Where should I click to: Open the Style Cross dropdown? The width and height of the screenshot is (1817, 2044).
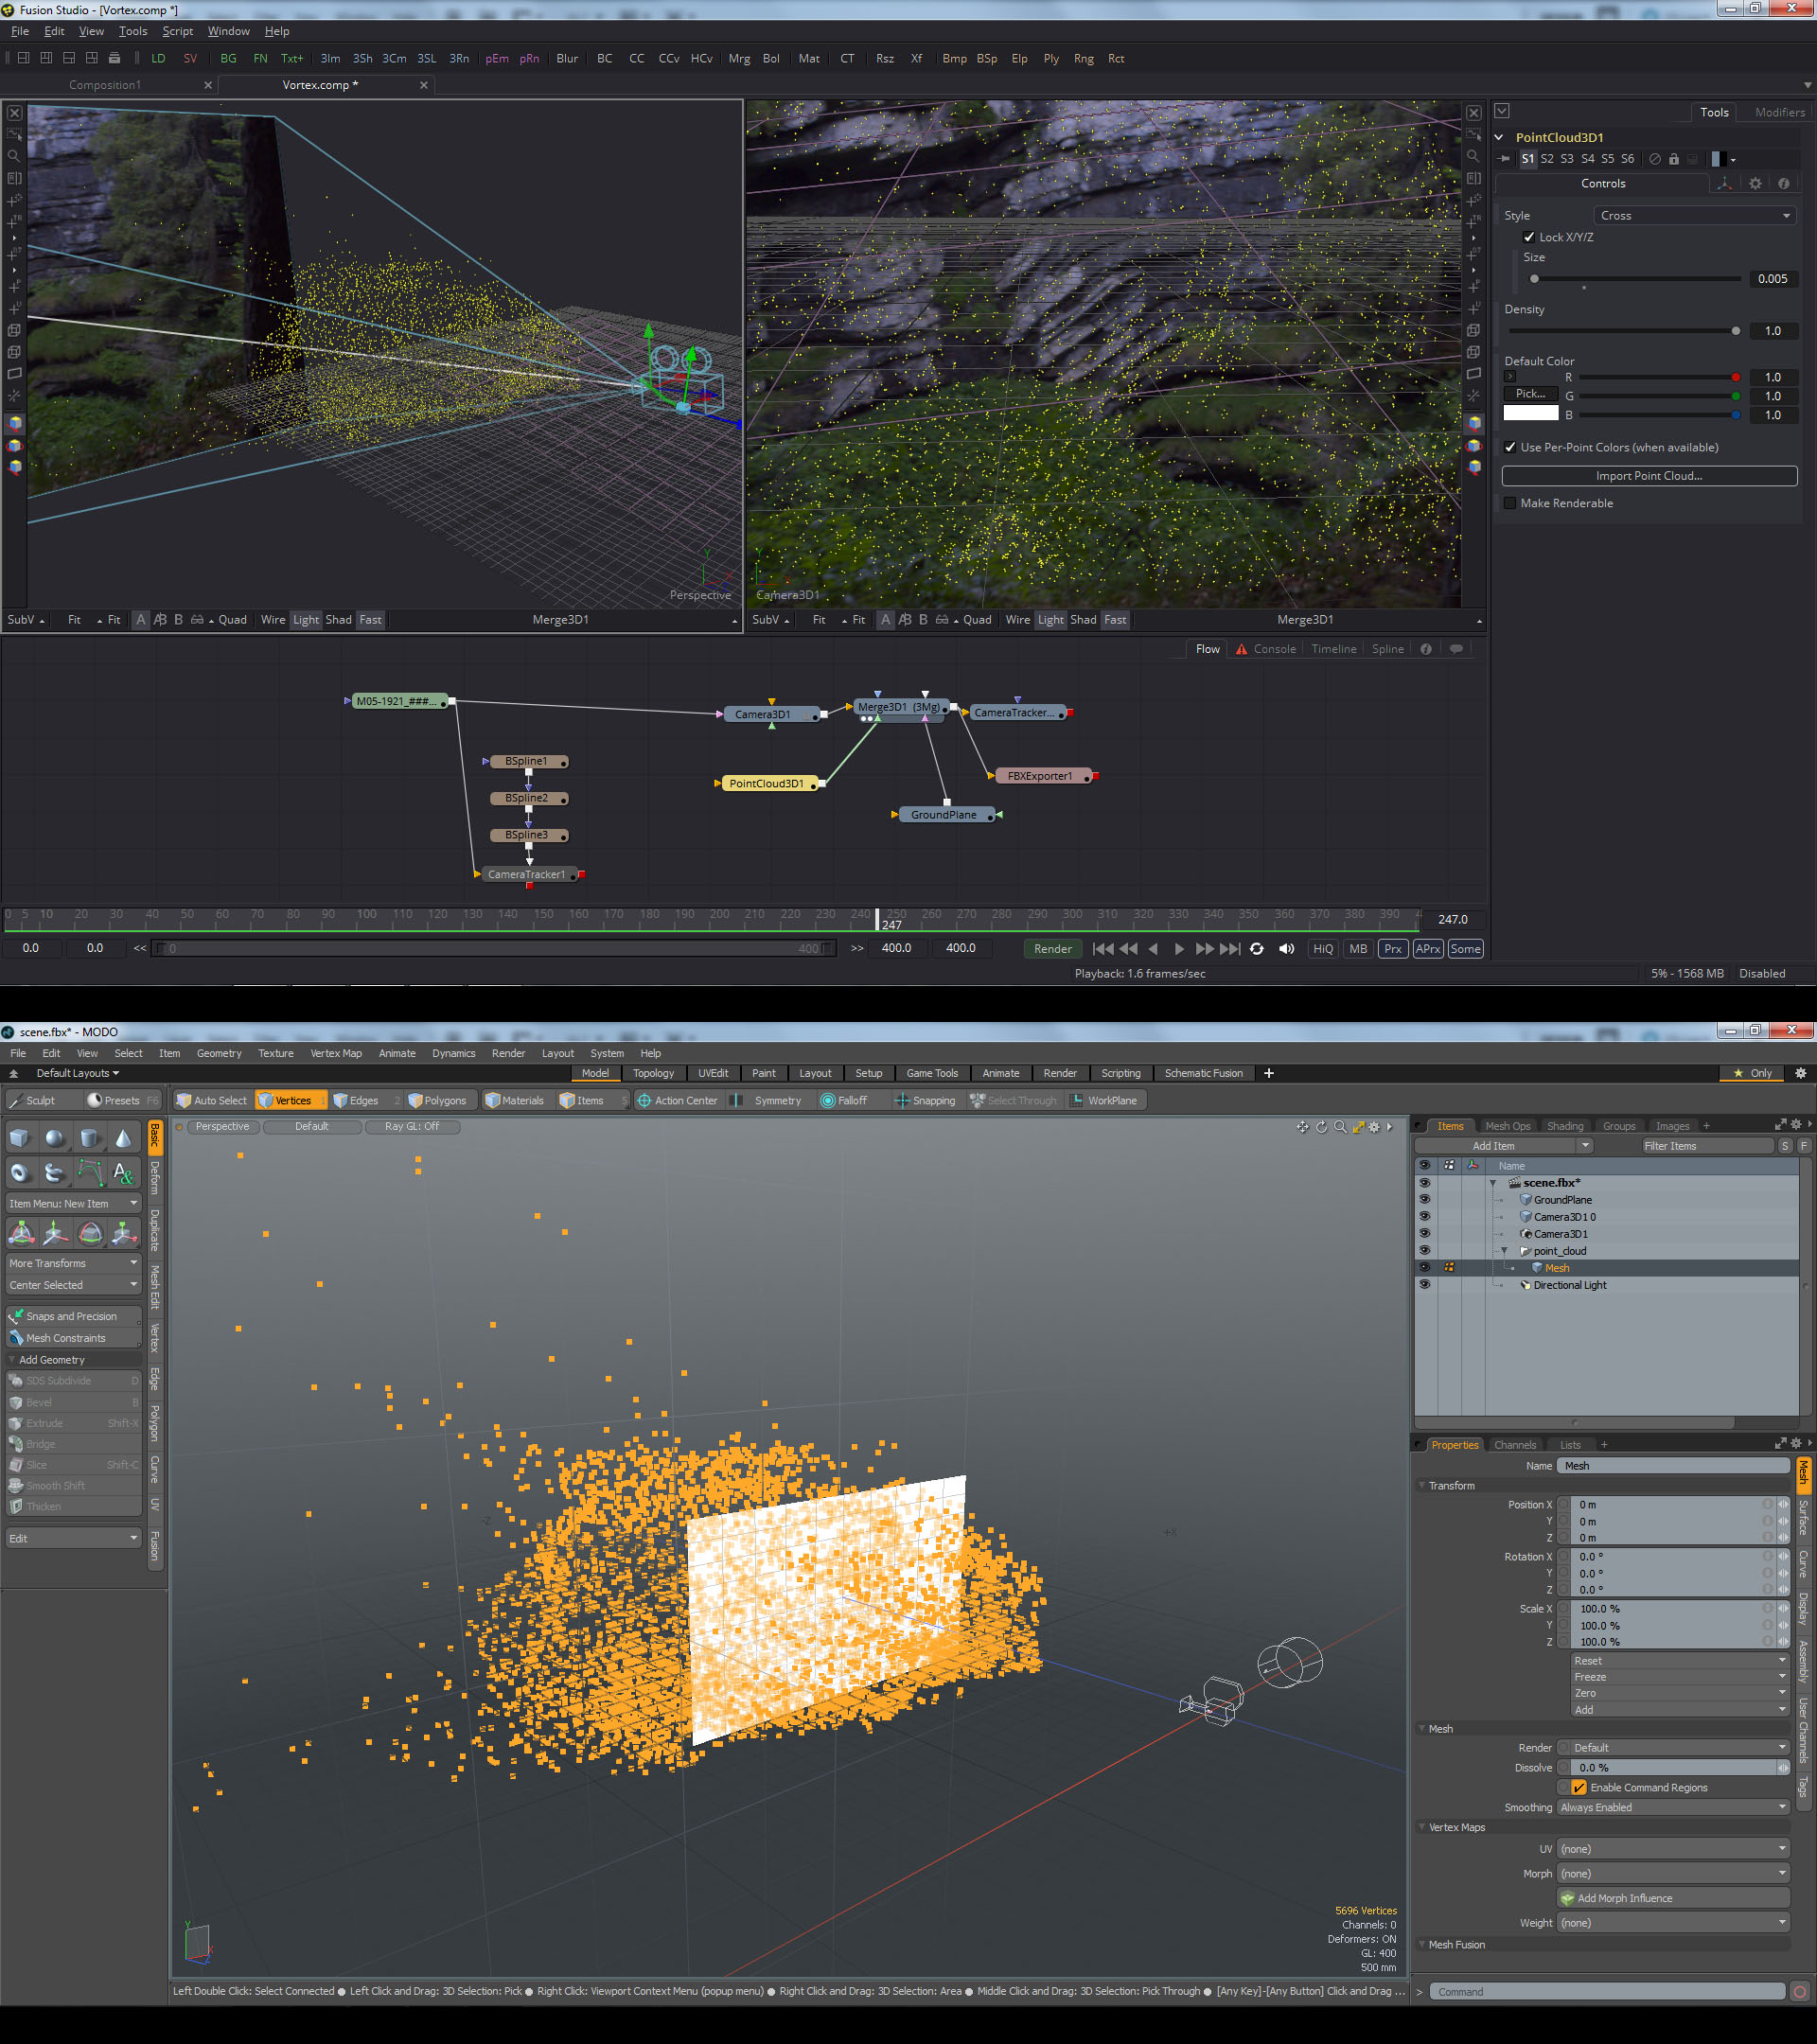point(1694,215)
